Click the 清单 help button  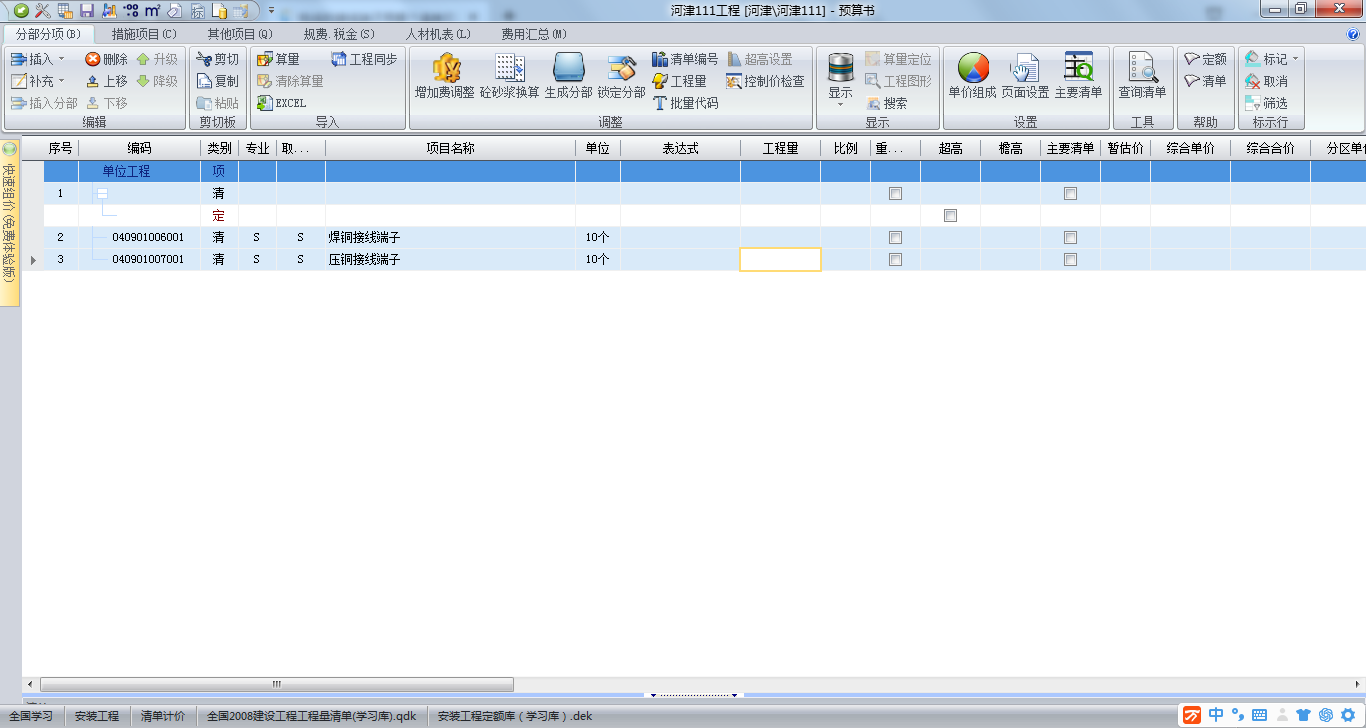(1205, 81)
